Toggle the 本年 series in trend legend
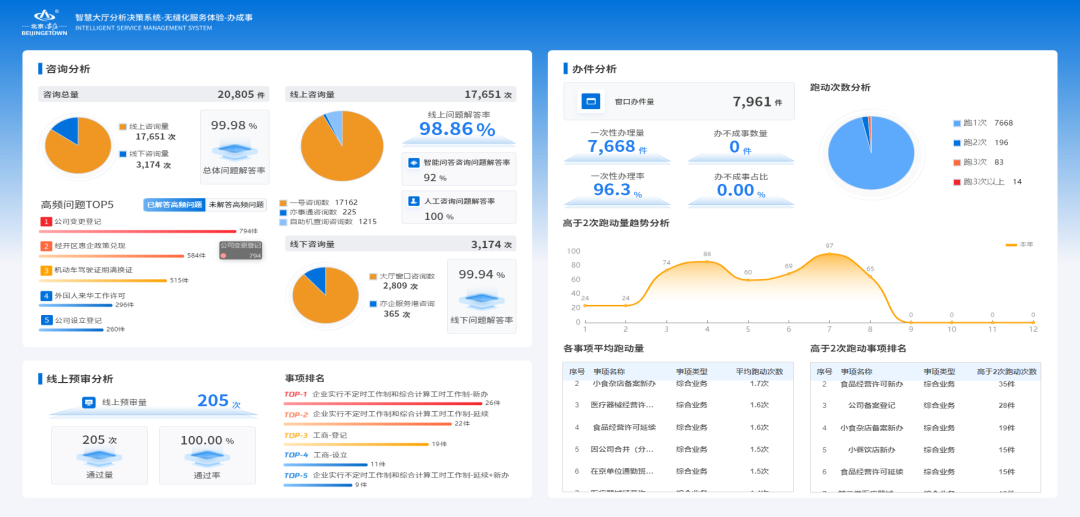Screen dimensions: 1080x517 point(1018,244)
